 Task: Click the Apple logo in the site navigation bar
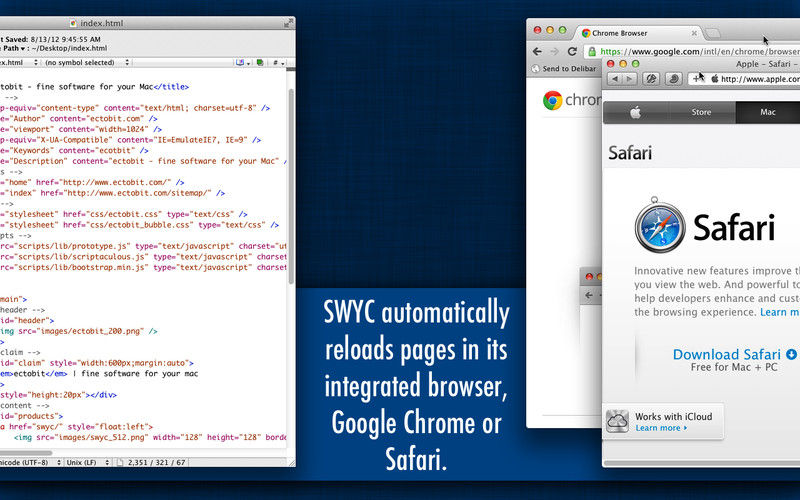click(x=635, y=112)
